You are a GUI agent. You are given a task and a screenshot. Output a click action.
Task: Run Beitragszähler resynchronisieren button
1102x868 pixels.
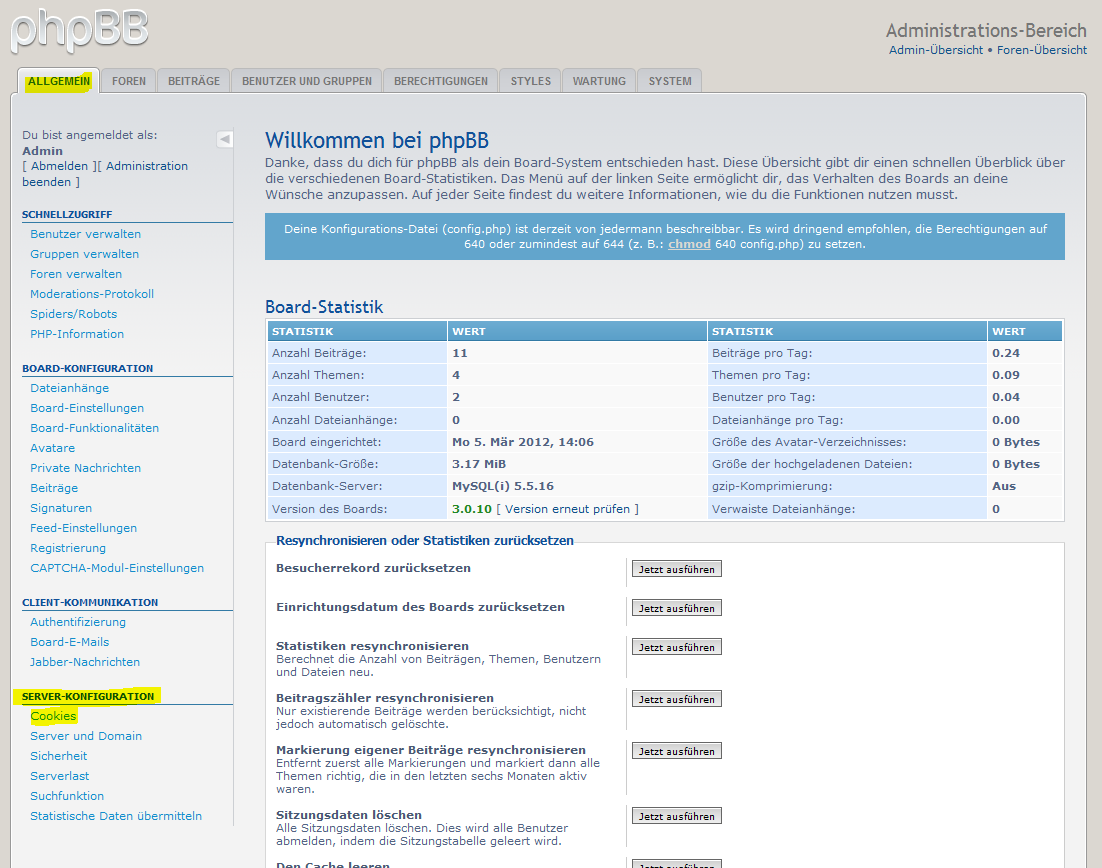click(677, 699)
